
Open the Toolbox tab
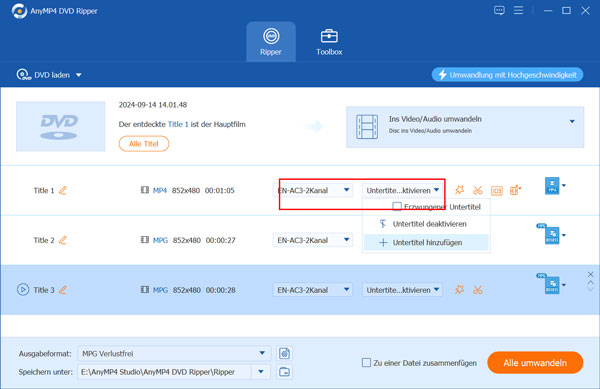coord(329,42)
